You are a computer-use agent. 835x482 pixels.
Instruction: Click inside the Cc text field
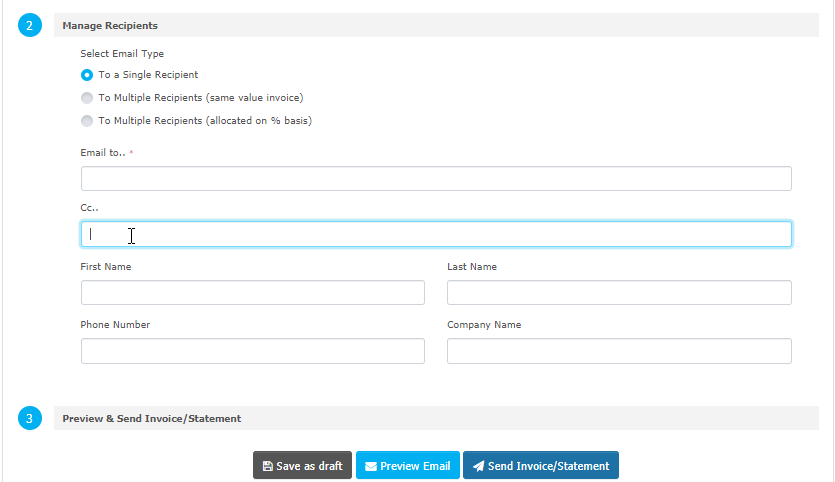436,234
